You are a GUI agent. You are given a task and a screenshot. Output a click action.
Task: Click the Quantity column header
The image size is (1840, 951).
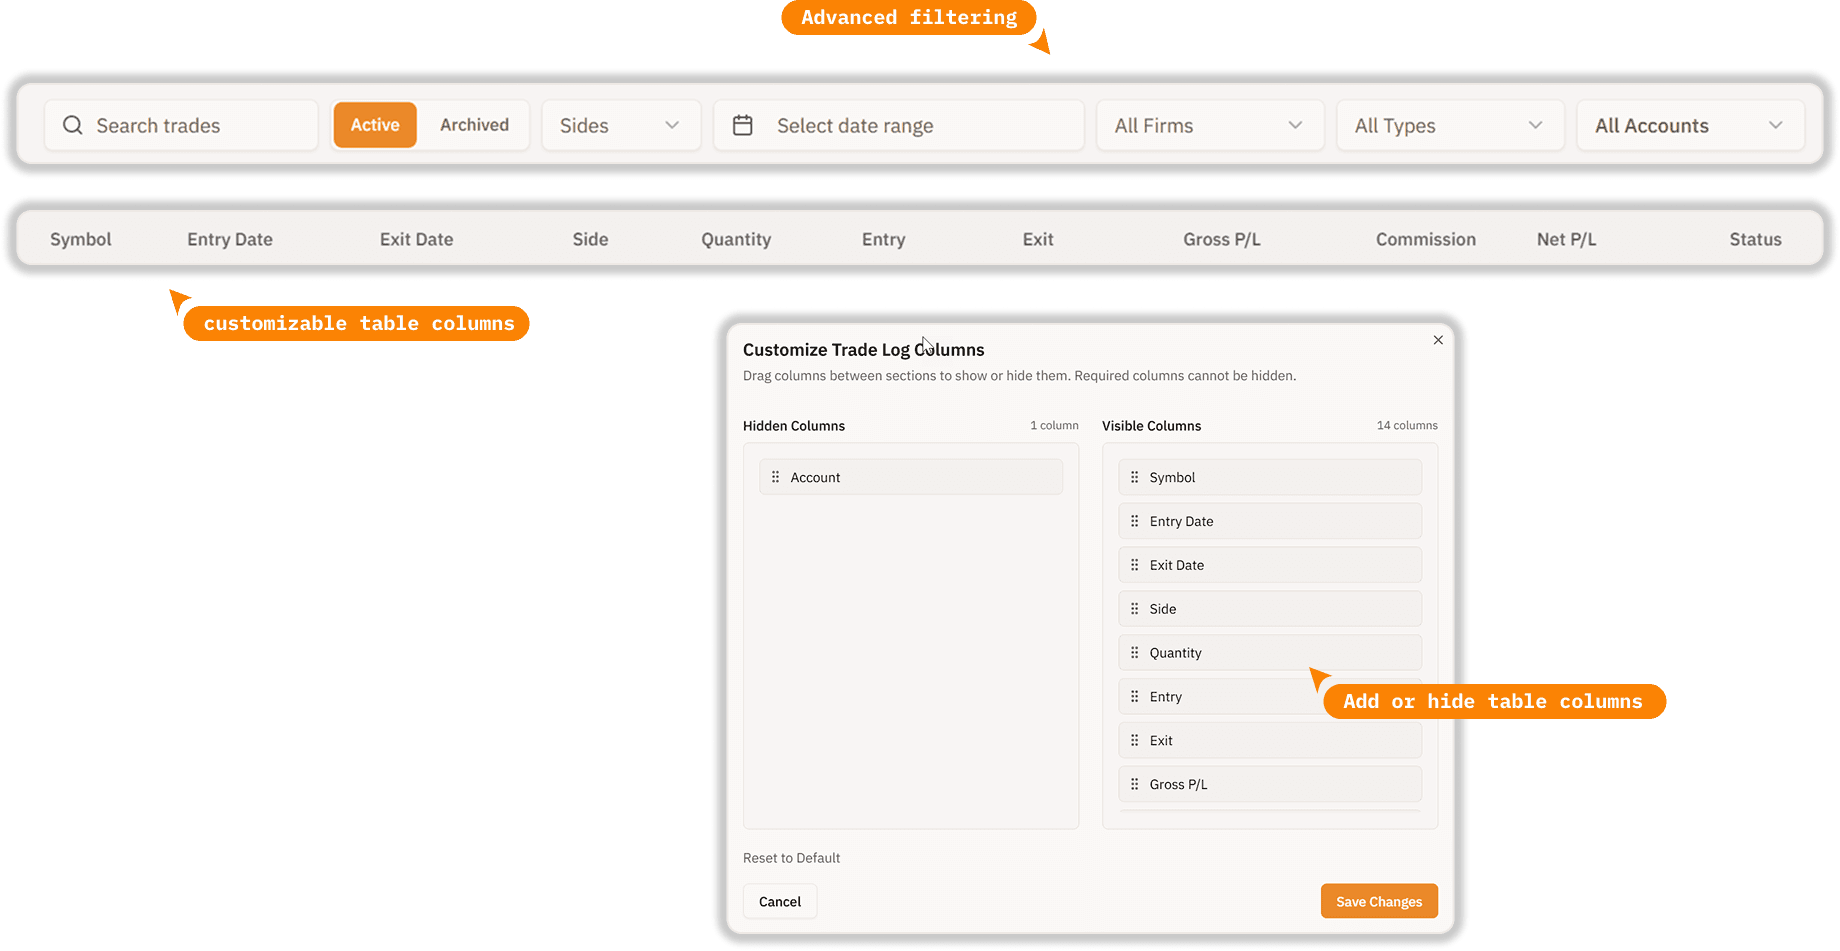pyautogui.click(x=736, y=239)
